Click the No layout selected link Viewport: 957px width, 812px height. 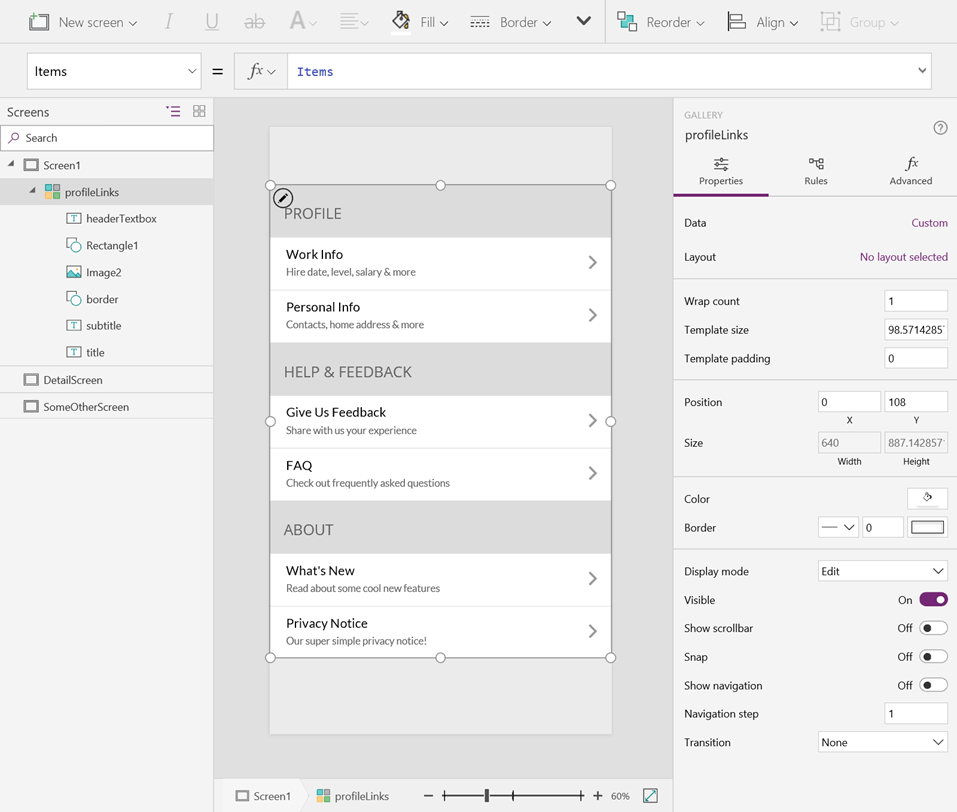click(903, 257)
